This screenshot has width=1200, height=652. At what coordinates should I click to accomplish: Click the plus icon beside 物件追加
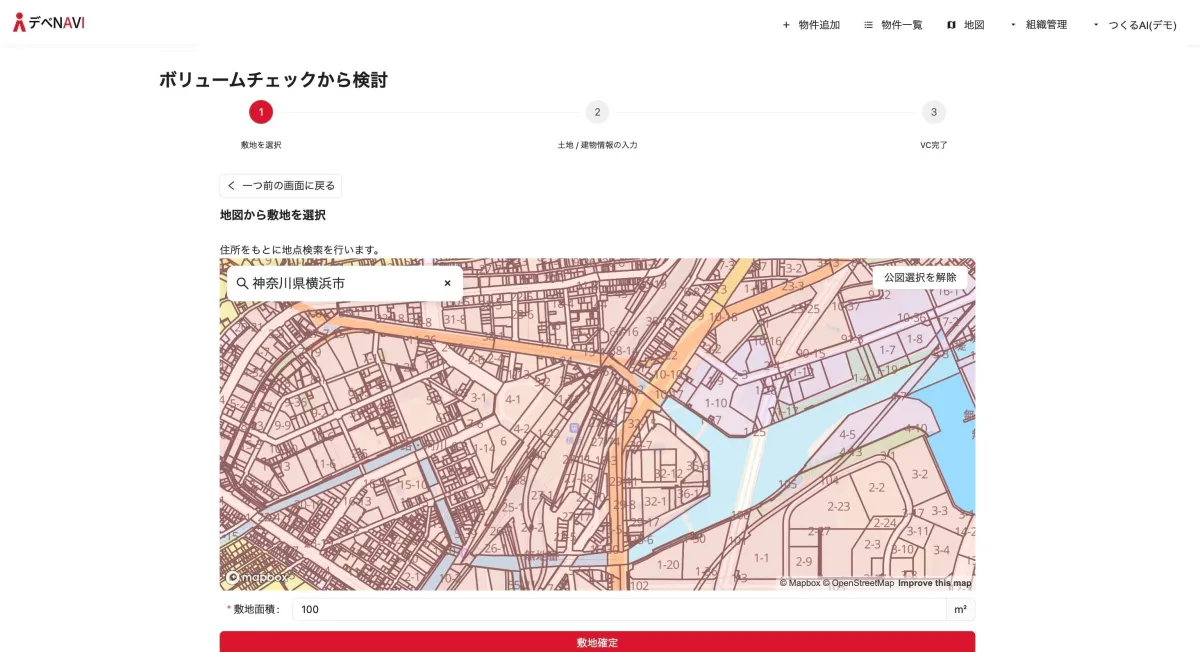pyautogui.click(x=786, y=25)
